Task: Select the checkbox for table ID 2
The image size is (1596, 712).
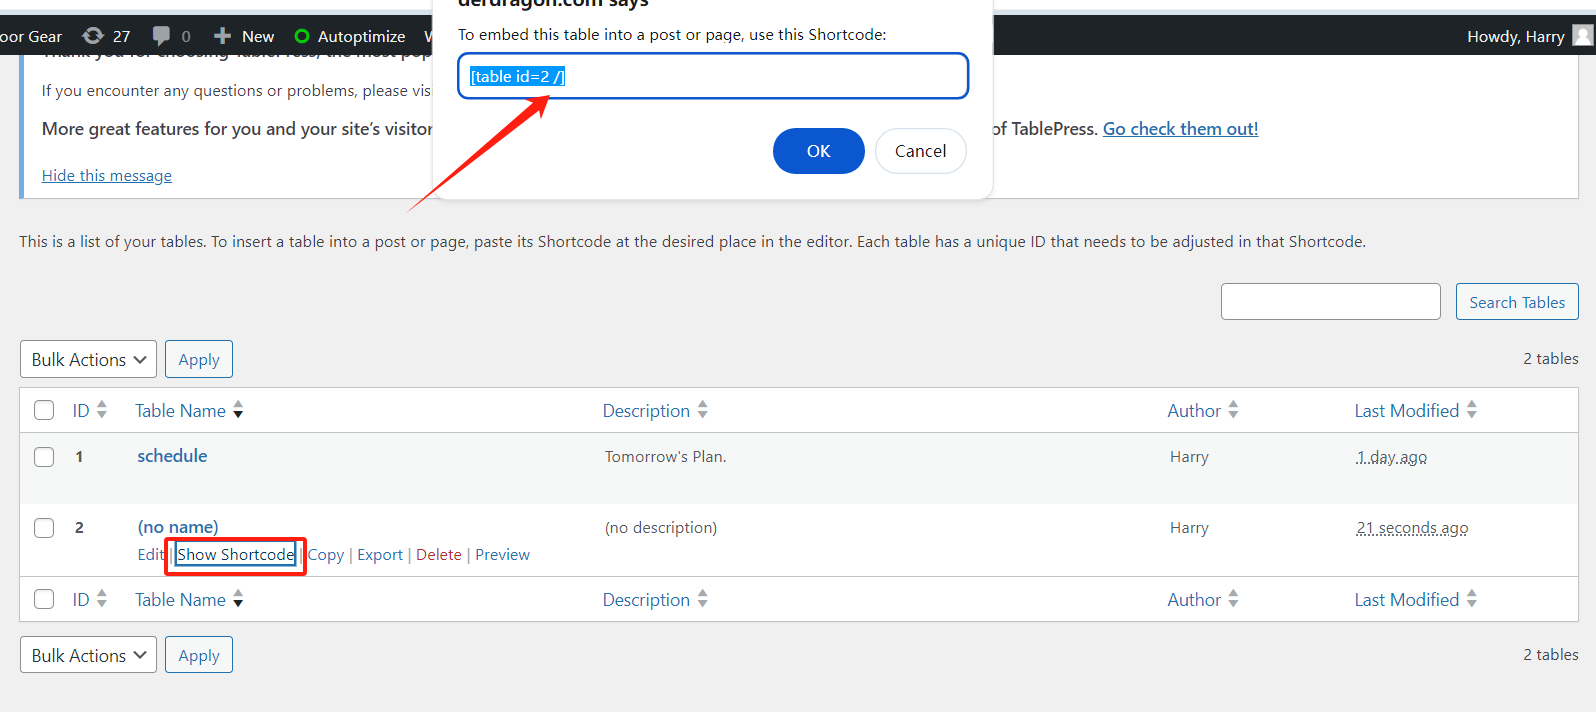Action: coord(44,528)
